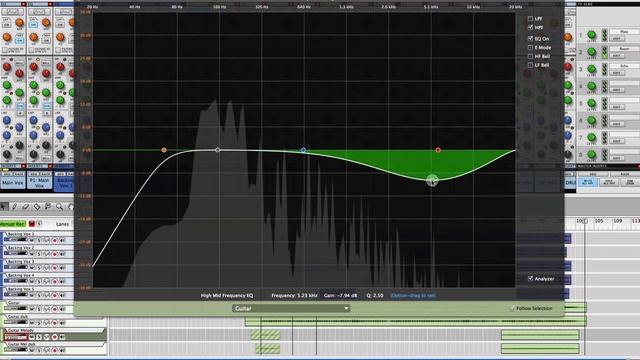Click the red high frequency EQ node
The height and width of the screenshot is (360, 640).
pos(438,150)
